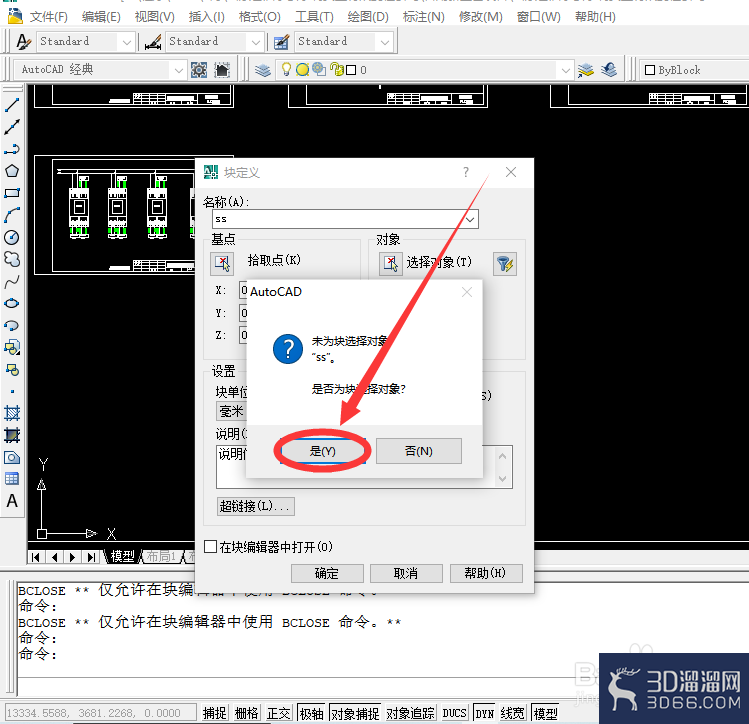Toggle Snap mode in status bar
The height and width of the screenshot is (724, 749).
214,713
